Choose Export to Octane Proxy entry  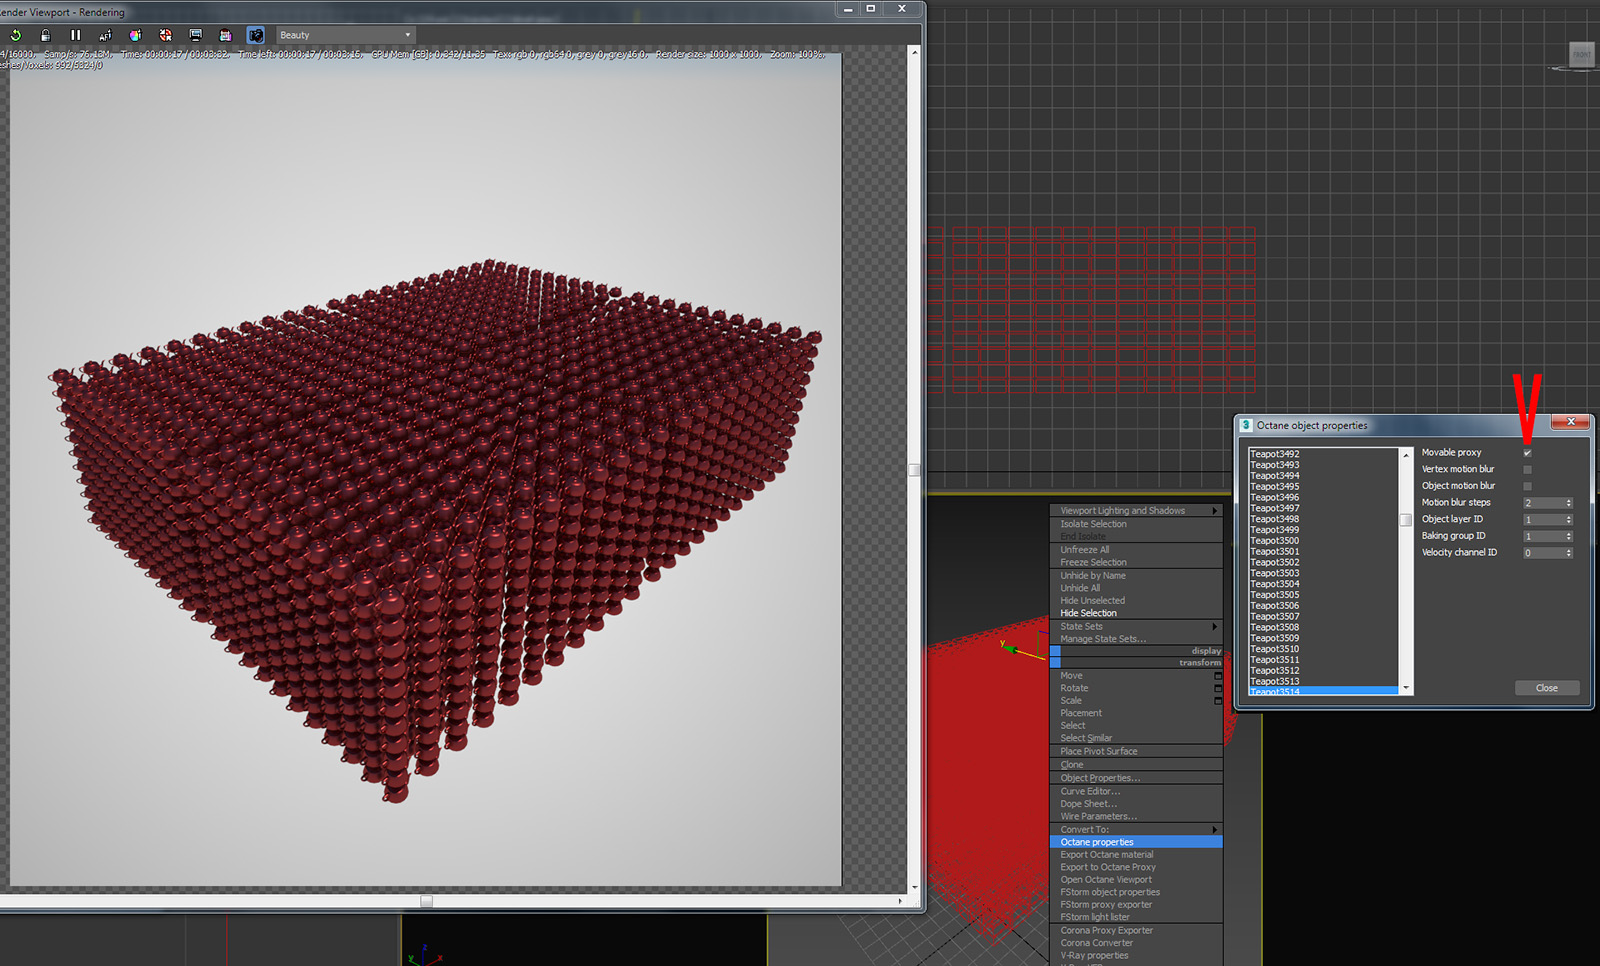1136,867
